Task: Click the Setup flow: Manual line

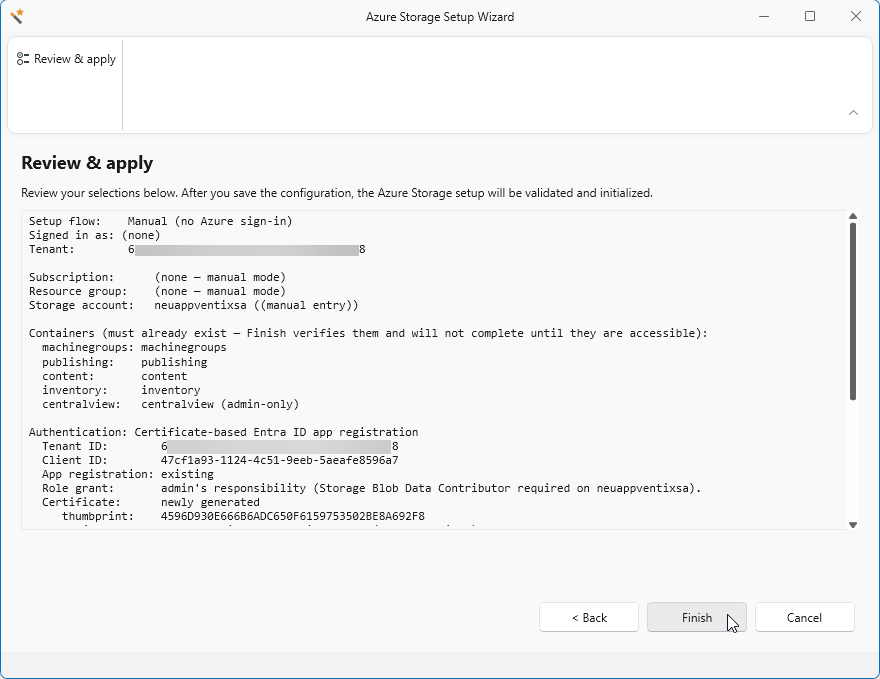Action: [161, 221]
